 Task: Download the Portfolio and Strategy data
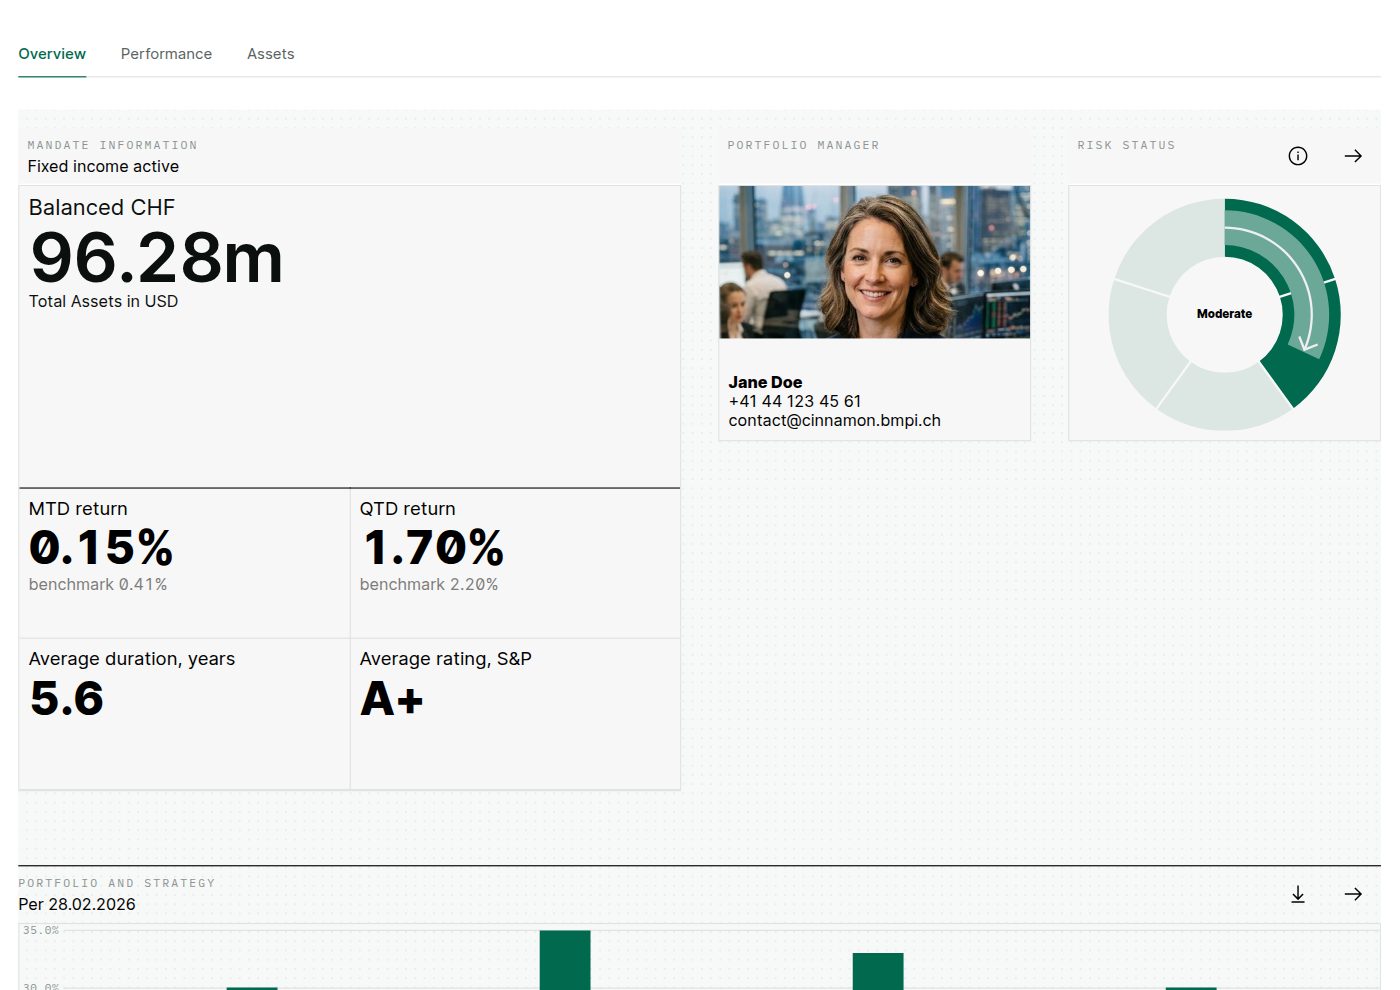(1298, 894)
